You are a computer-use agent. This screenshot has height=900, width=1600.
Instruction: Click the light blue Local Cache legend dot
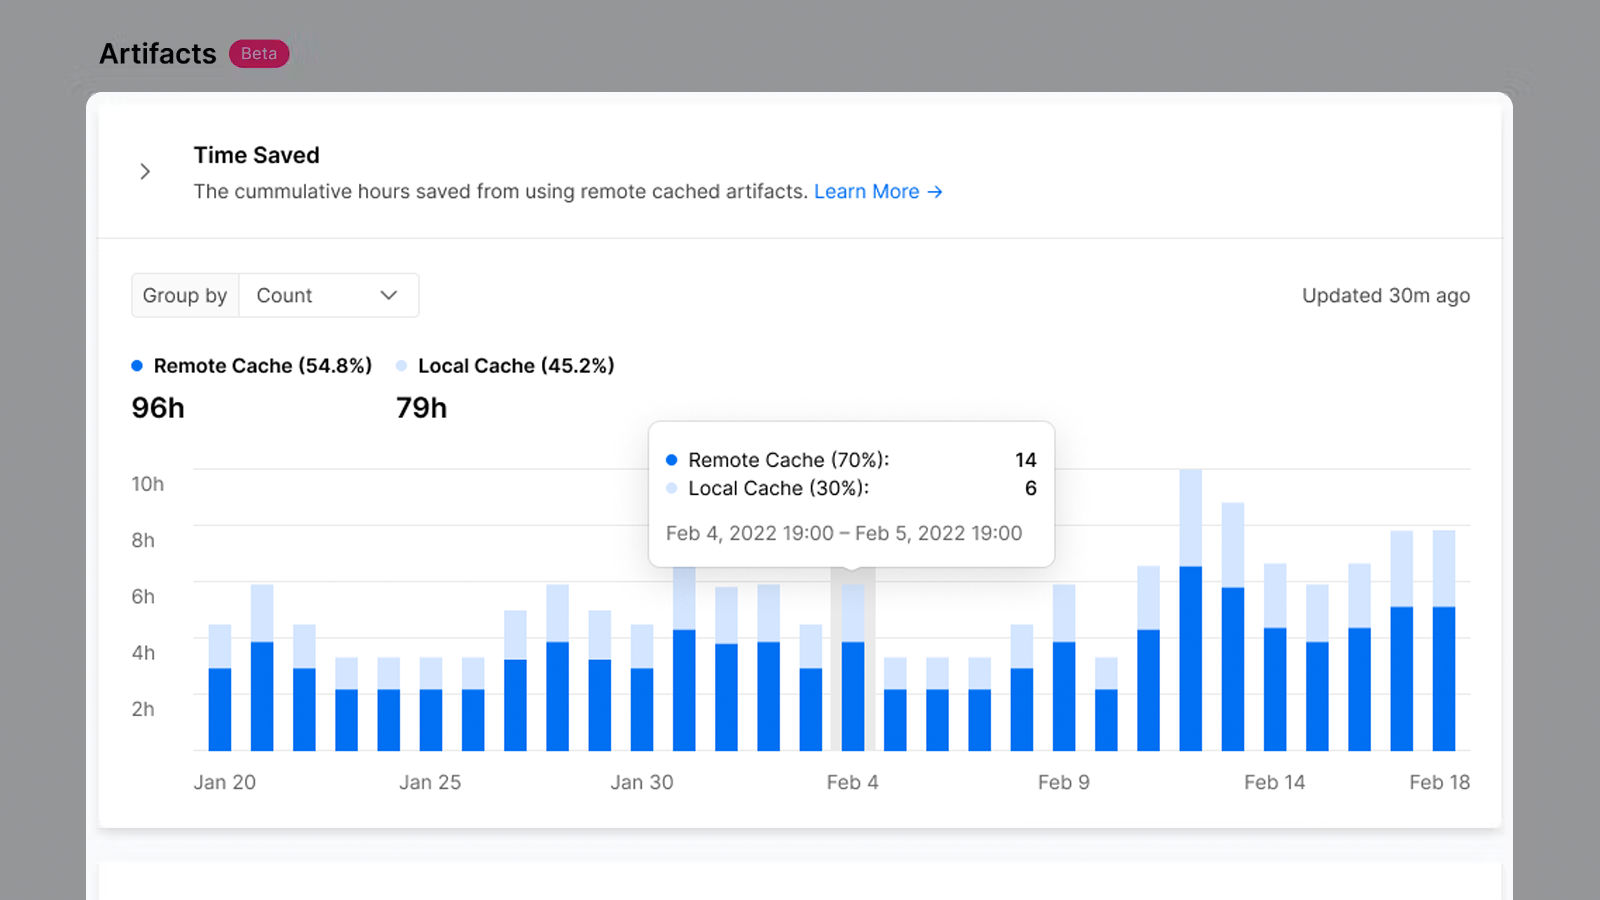click(x=399, y=366)
